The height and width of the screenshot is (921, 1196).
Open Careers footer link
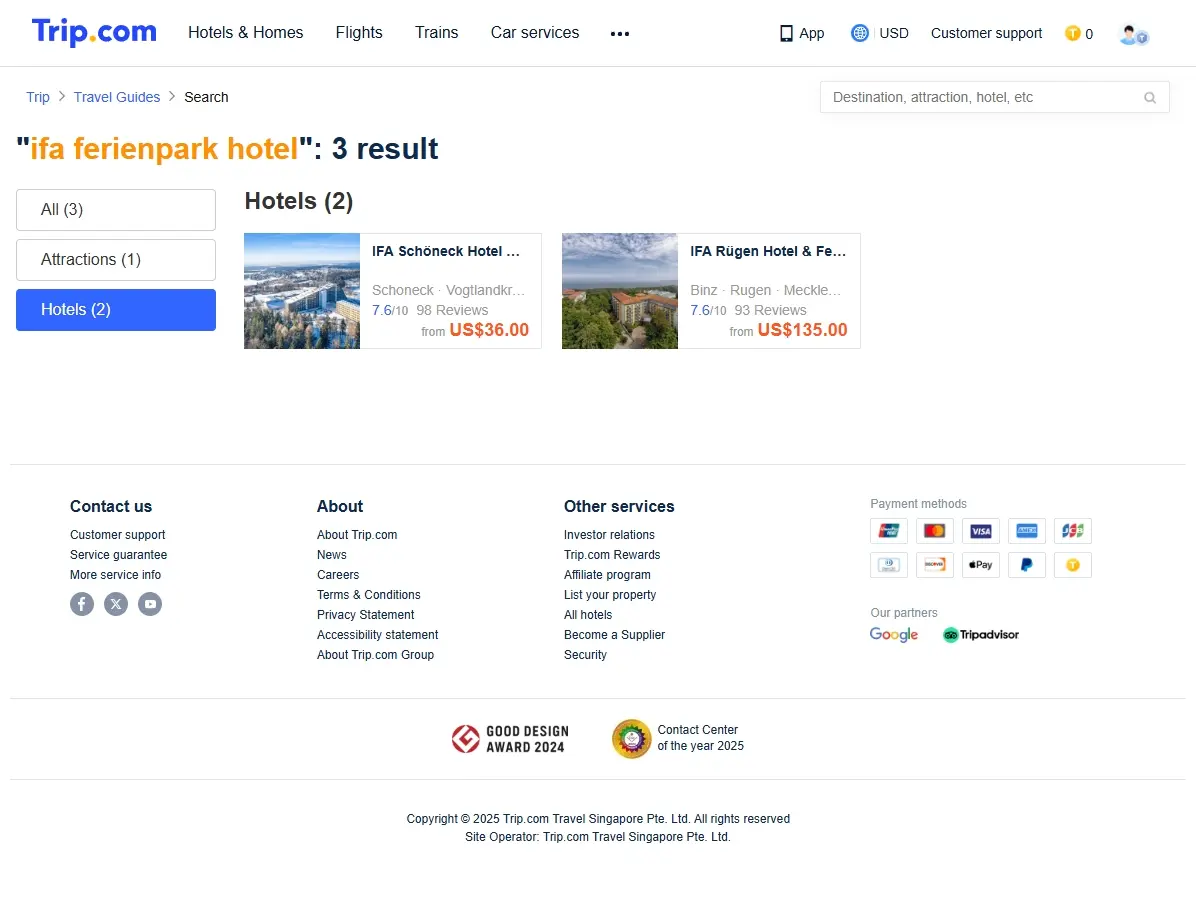click(338, 575)
